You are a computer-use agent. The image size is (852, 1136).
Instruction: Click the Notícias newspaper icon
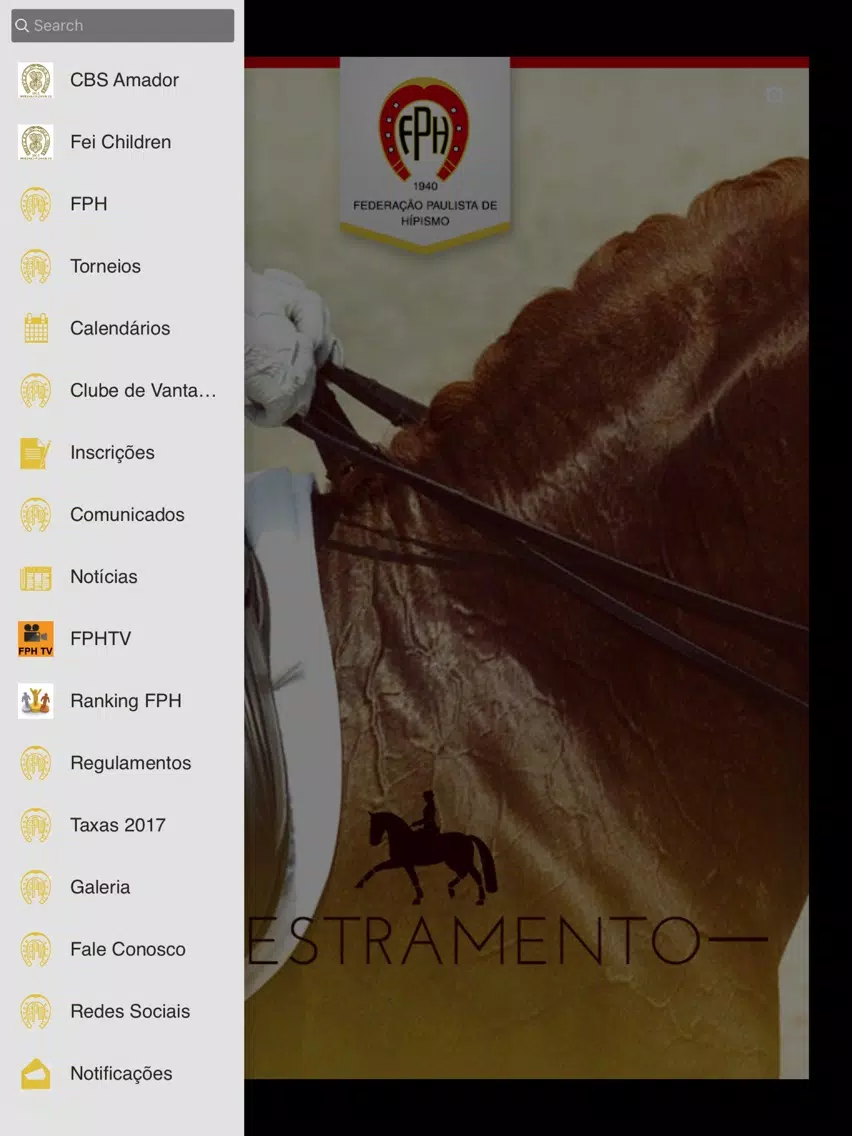pyautogui.click(x=36, y=577)
